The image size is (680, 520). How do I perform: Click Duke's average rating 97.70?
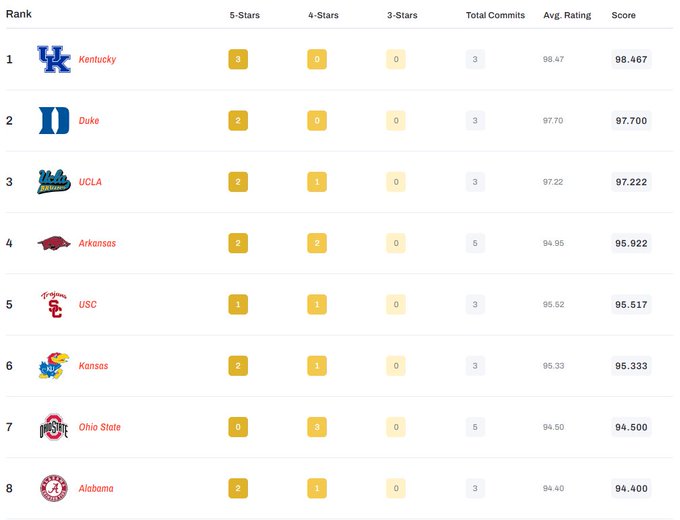click(553, 121)
